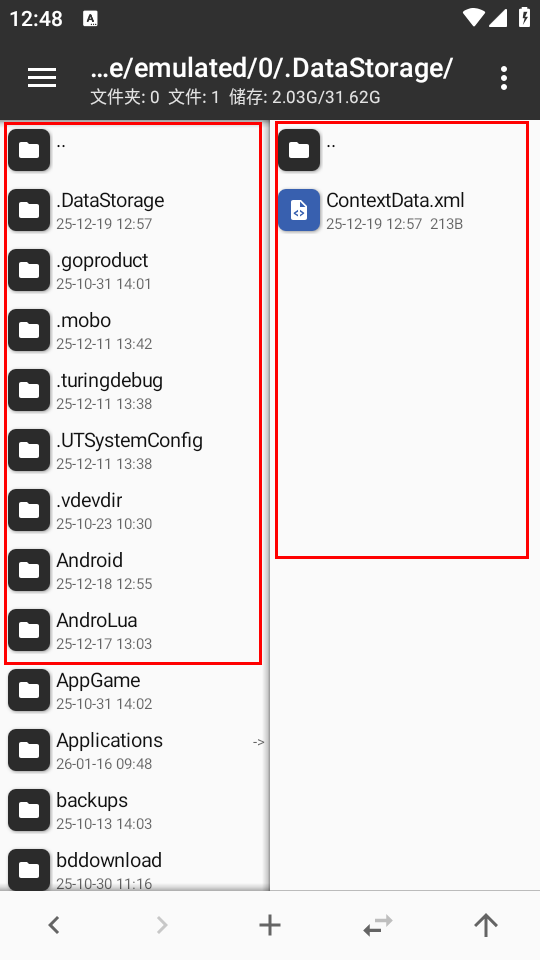Open the backups folder
This screenshot has width=540, height=960.
(x=135, y=810)
